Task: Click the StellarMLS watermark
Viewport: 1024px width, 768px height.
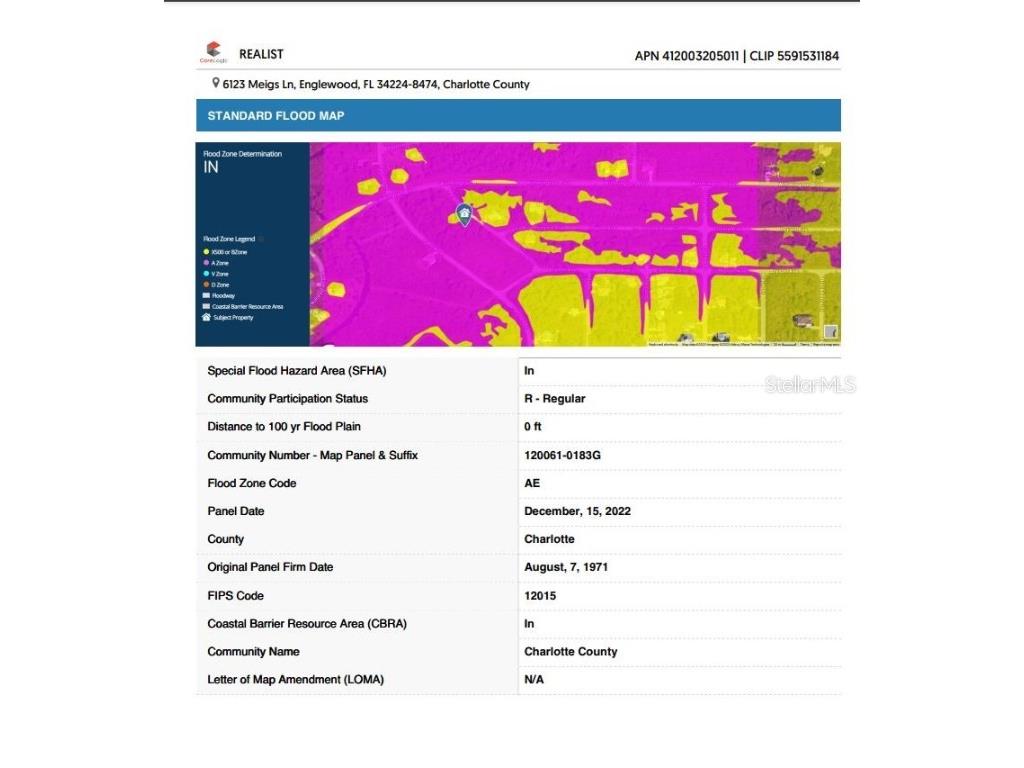Action: (810, 385)
